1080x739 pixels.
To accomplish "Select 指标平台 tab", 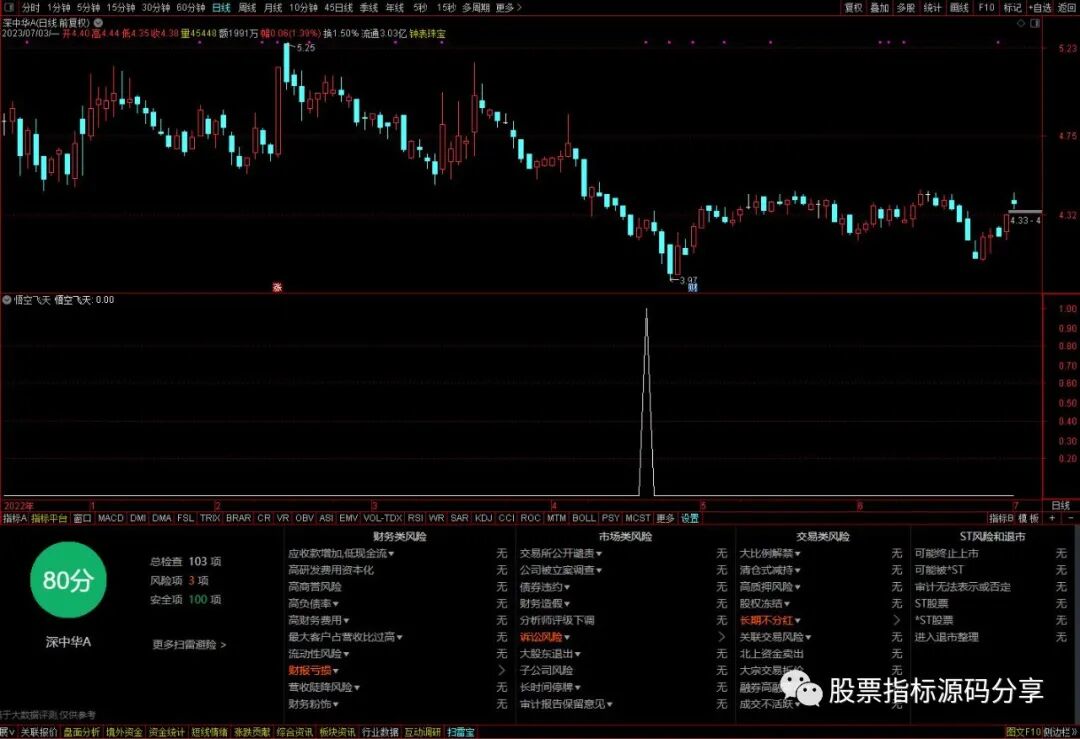I will click(x=50, y=518).
